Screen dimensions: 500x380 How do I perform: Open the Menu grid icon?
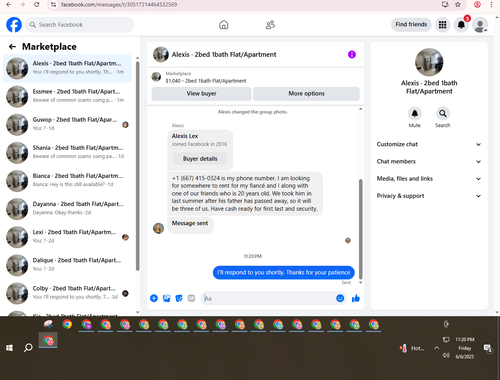click(x=442, y=25)
